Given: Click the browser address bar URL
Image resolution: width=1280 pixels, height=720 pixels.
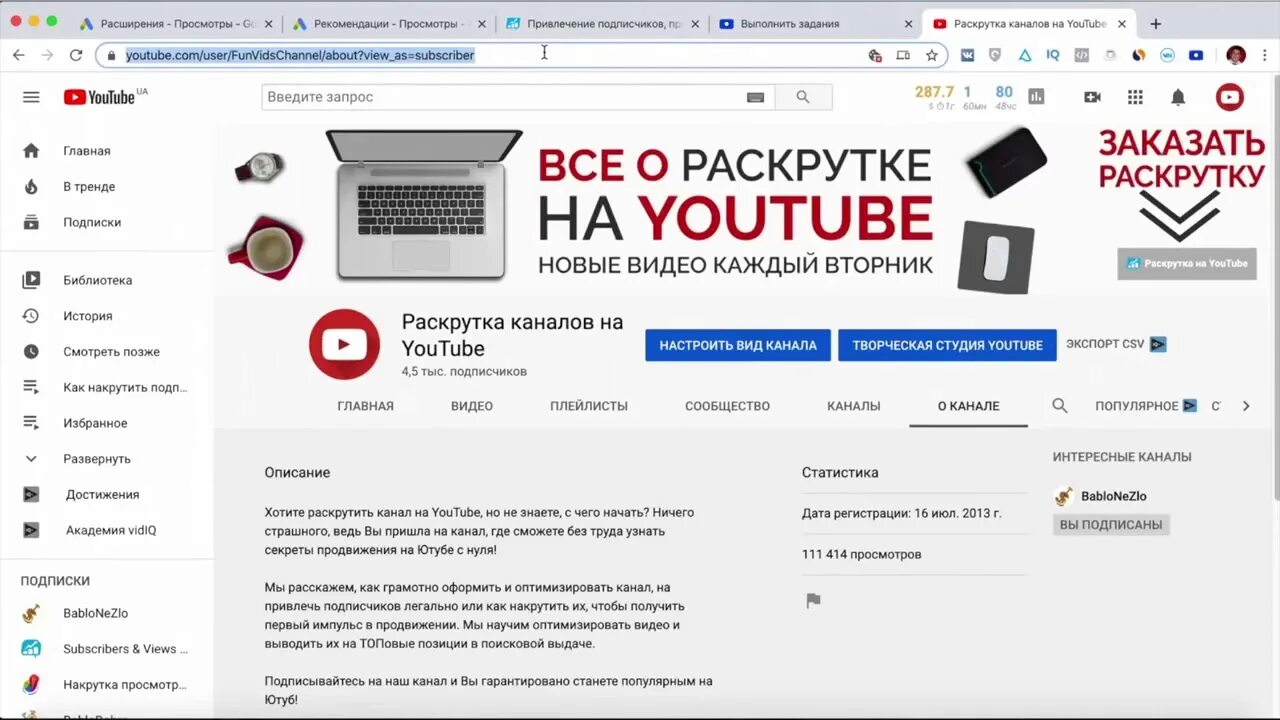Looking at the screenshot, I should click(300, 55).
